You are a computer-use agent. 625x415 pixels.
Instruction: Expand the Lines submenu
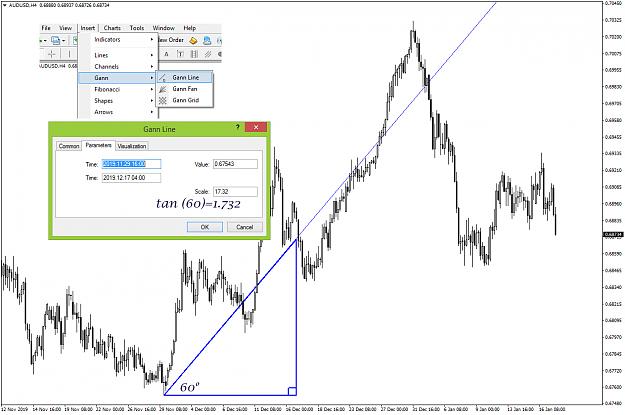pos(118,55)
